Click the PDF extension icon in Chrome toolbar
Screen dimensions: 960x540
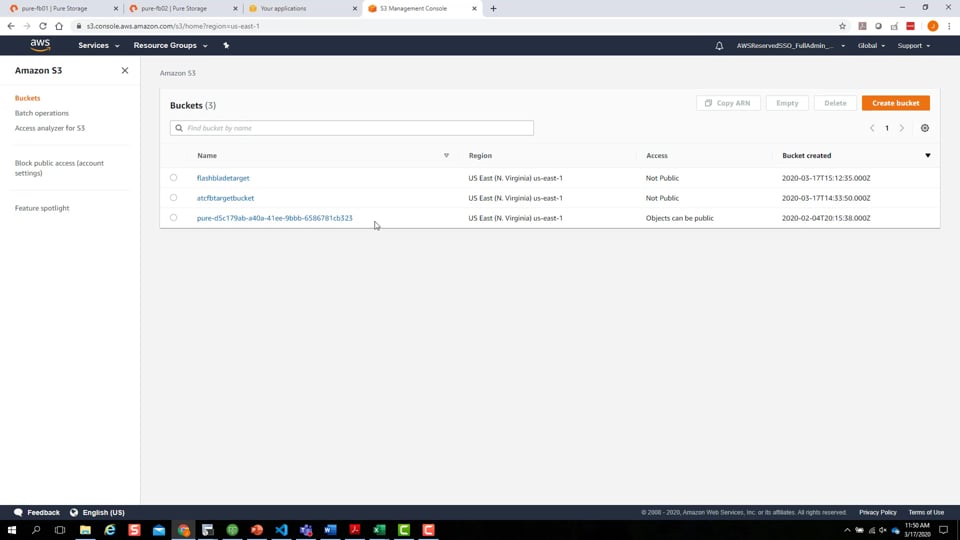pos(862,26)
